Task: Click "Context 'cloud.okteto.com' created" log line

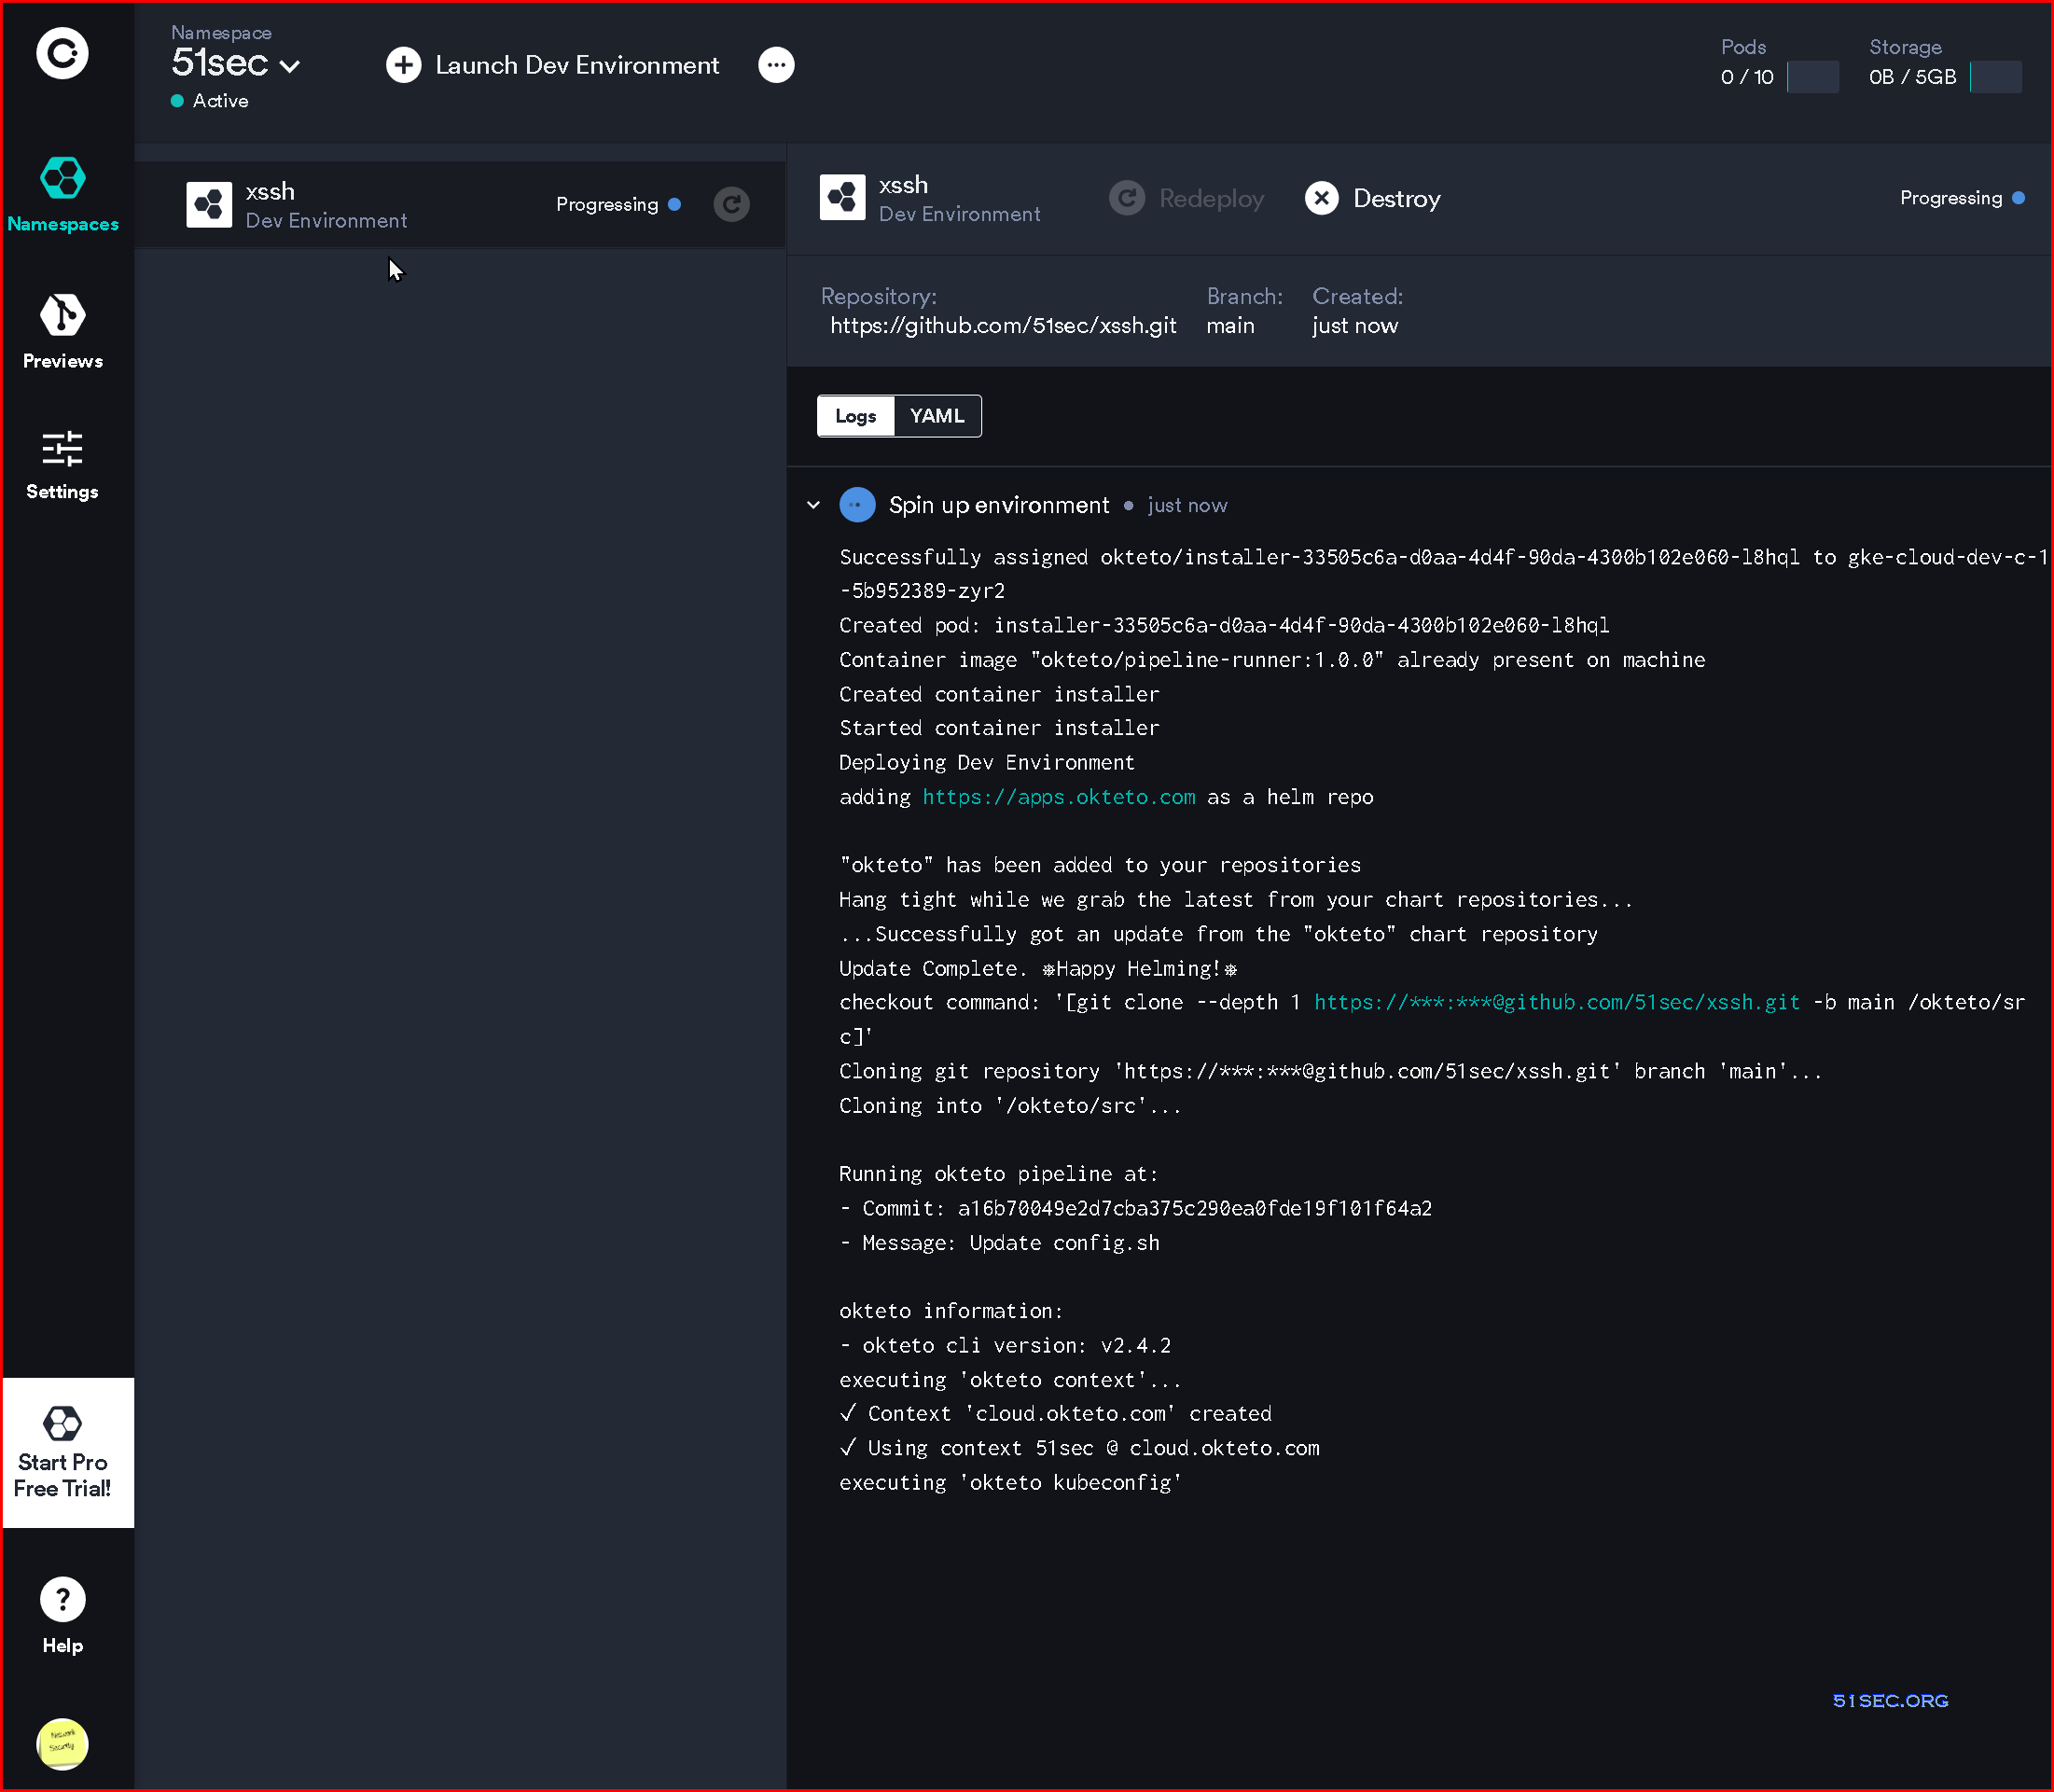Action: point(1056,1414)
